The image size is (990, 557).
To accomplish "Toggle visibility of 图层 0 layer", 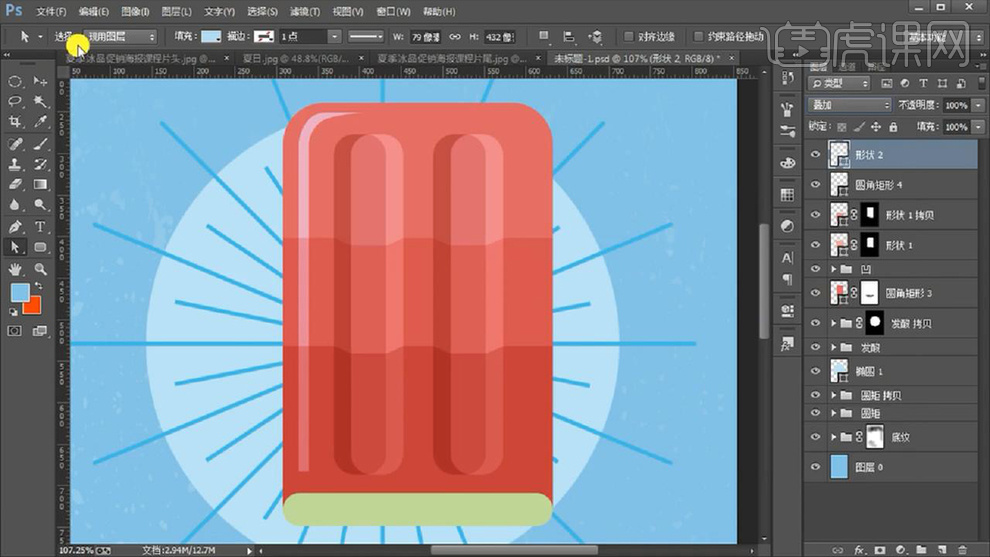I will pyautogui.click(x=816, y=467).
